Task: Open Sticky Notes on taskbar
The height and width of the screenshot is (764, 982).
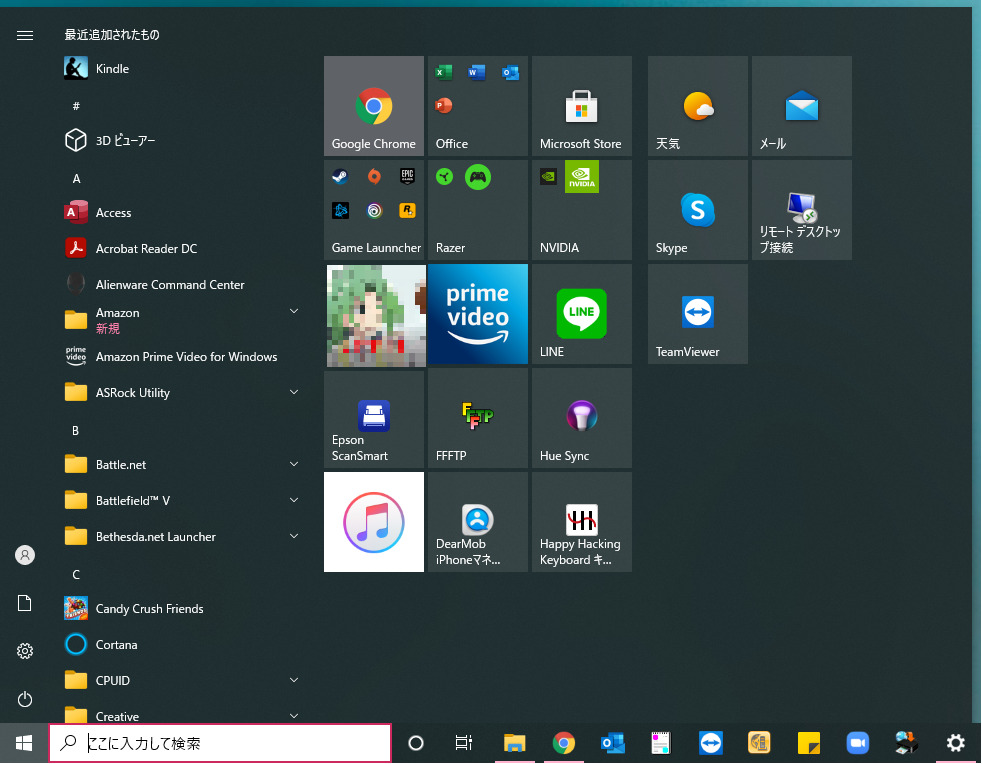Action: pyautogui.click(x=809, y=743)
